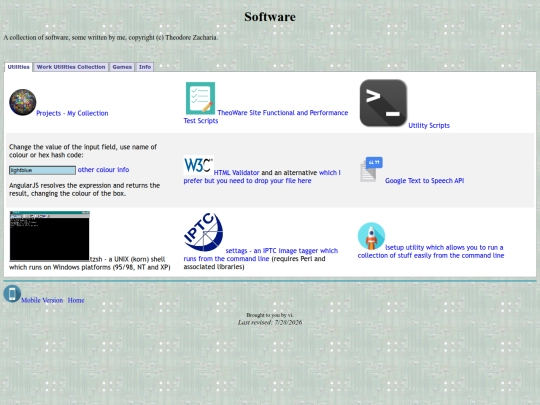540x405 pixels.
Task: Follow the Utility Scripts link
Action: pos(429,125)
